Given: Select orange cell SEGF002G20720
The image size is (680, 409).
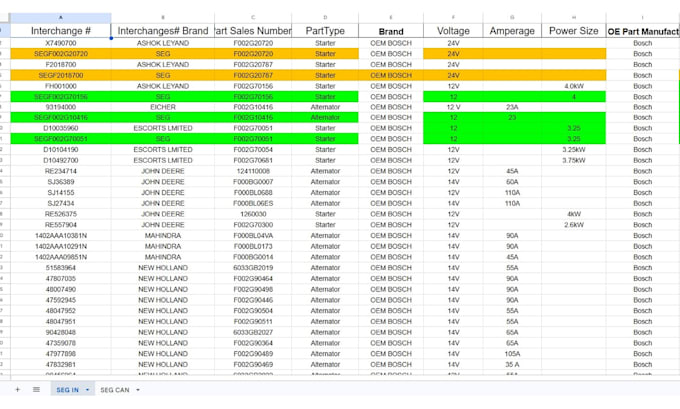Looking at the screenshot, I should pyautogui.click(x=61, y=54).
